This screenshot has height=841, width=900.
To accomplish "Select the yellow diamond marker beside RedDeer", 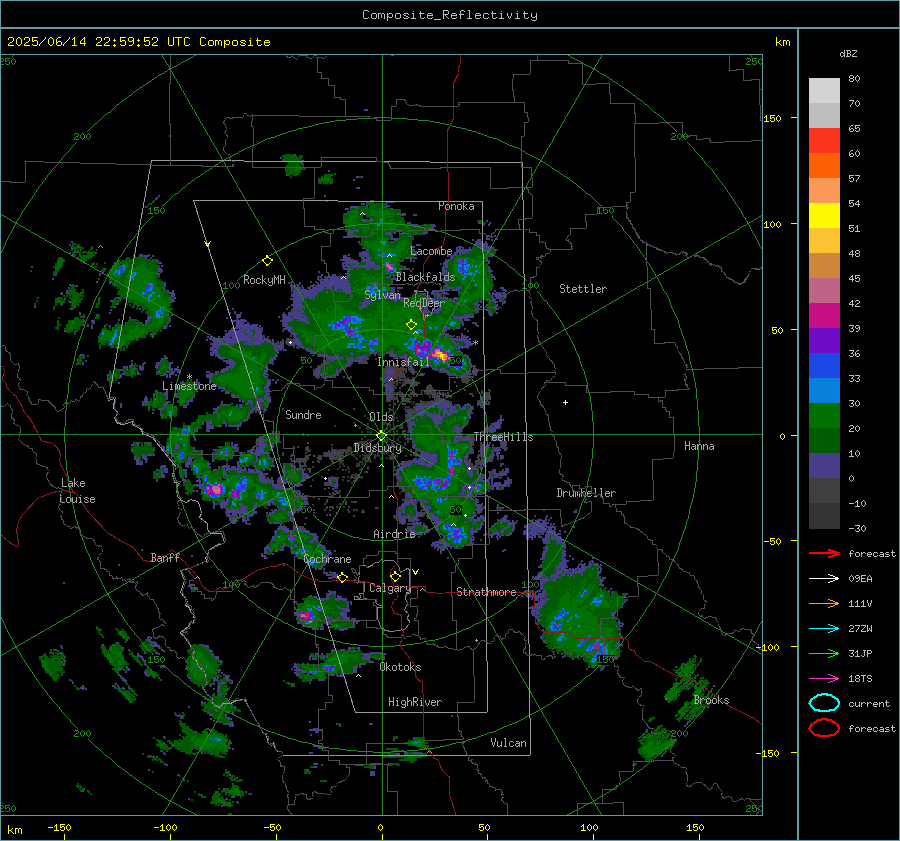I will 411,325.
